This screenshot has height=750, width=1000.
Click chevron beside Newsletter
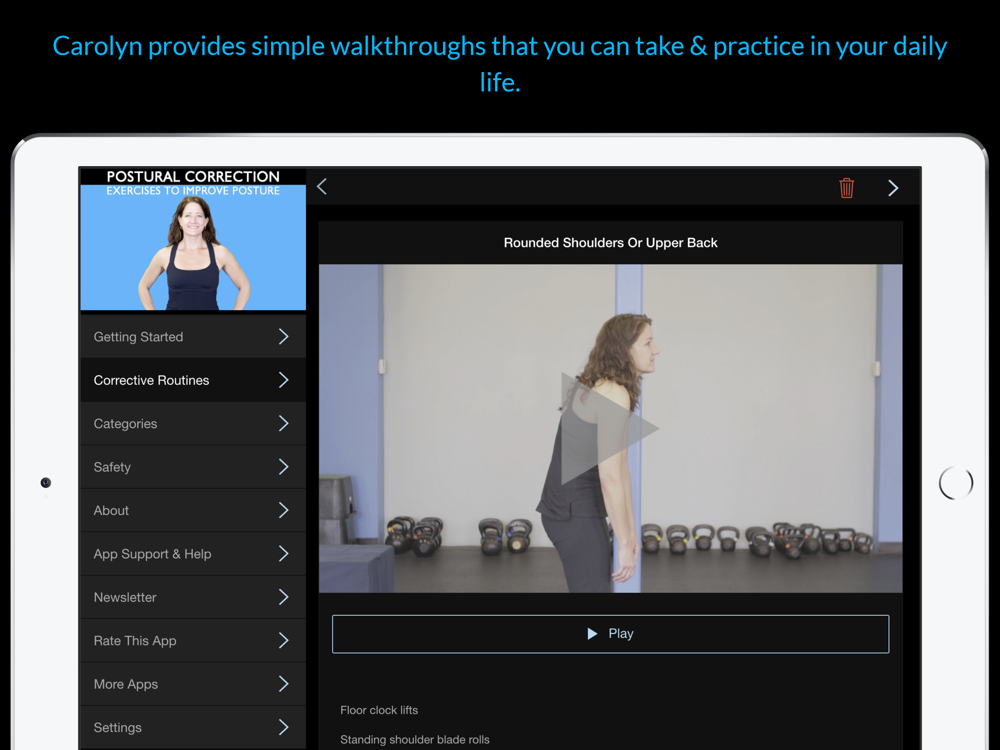coord(284,597)
